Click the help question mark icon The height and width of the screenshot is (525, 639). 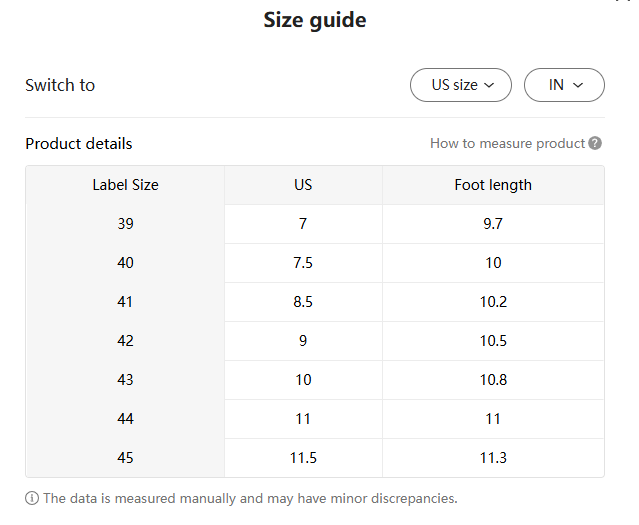click(x=596, y=143)
